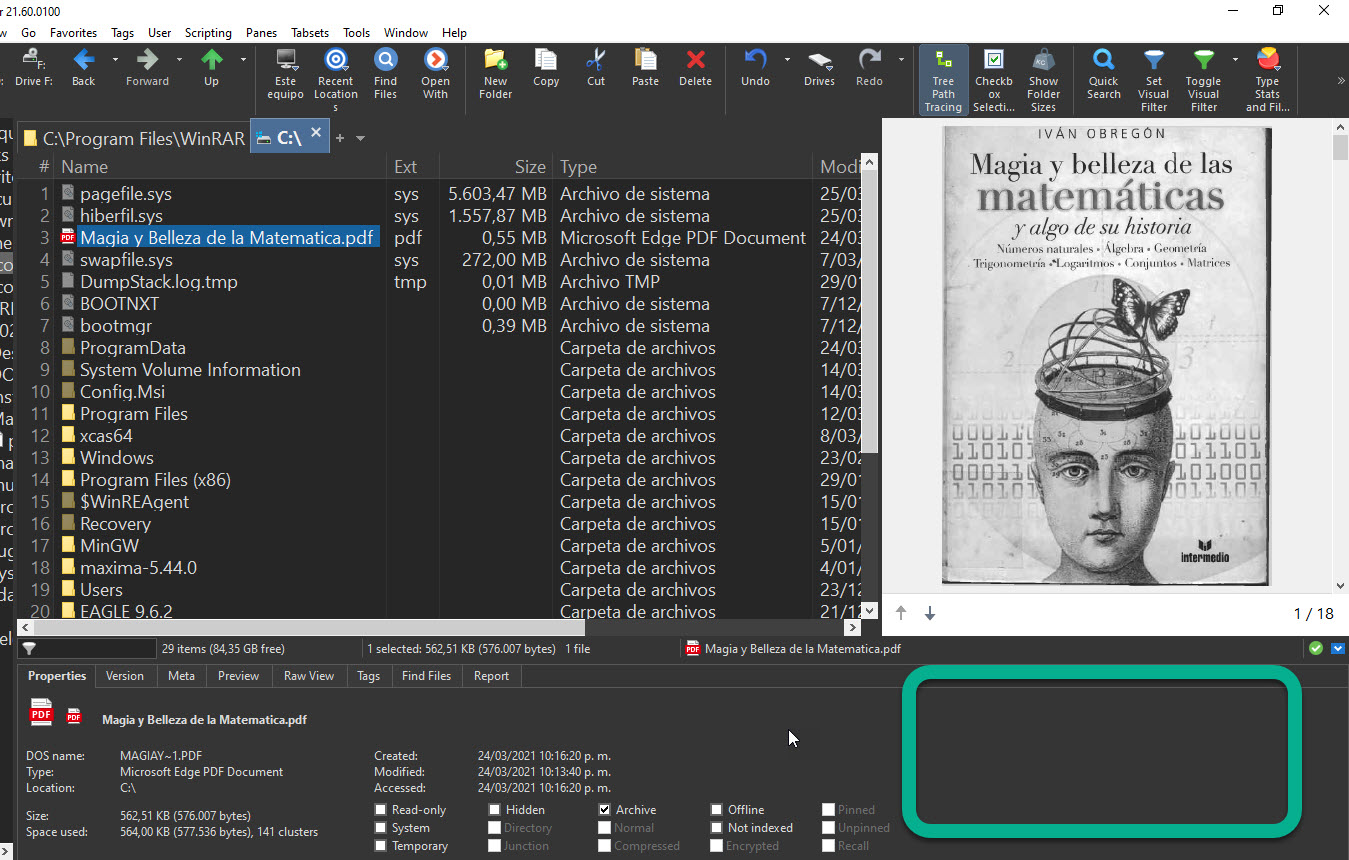Click the file list horizontal scrollbar
This screenshot has height=860, width=1349.
[308, 628]
